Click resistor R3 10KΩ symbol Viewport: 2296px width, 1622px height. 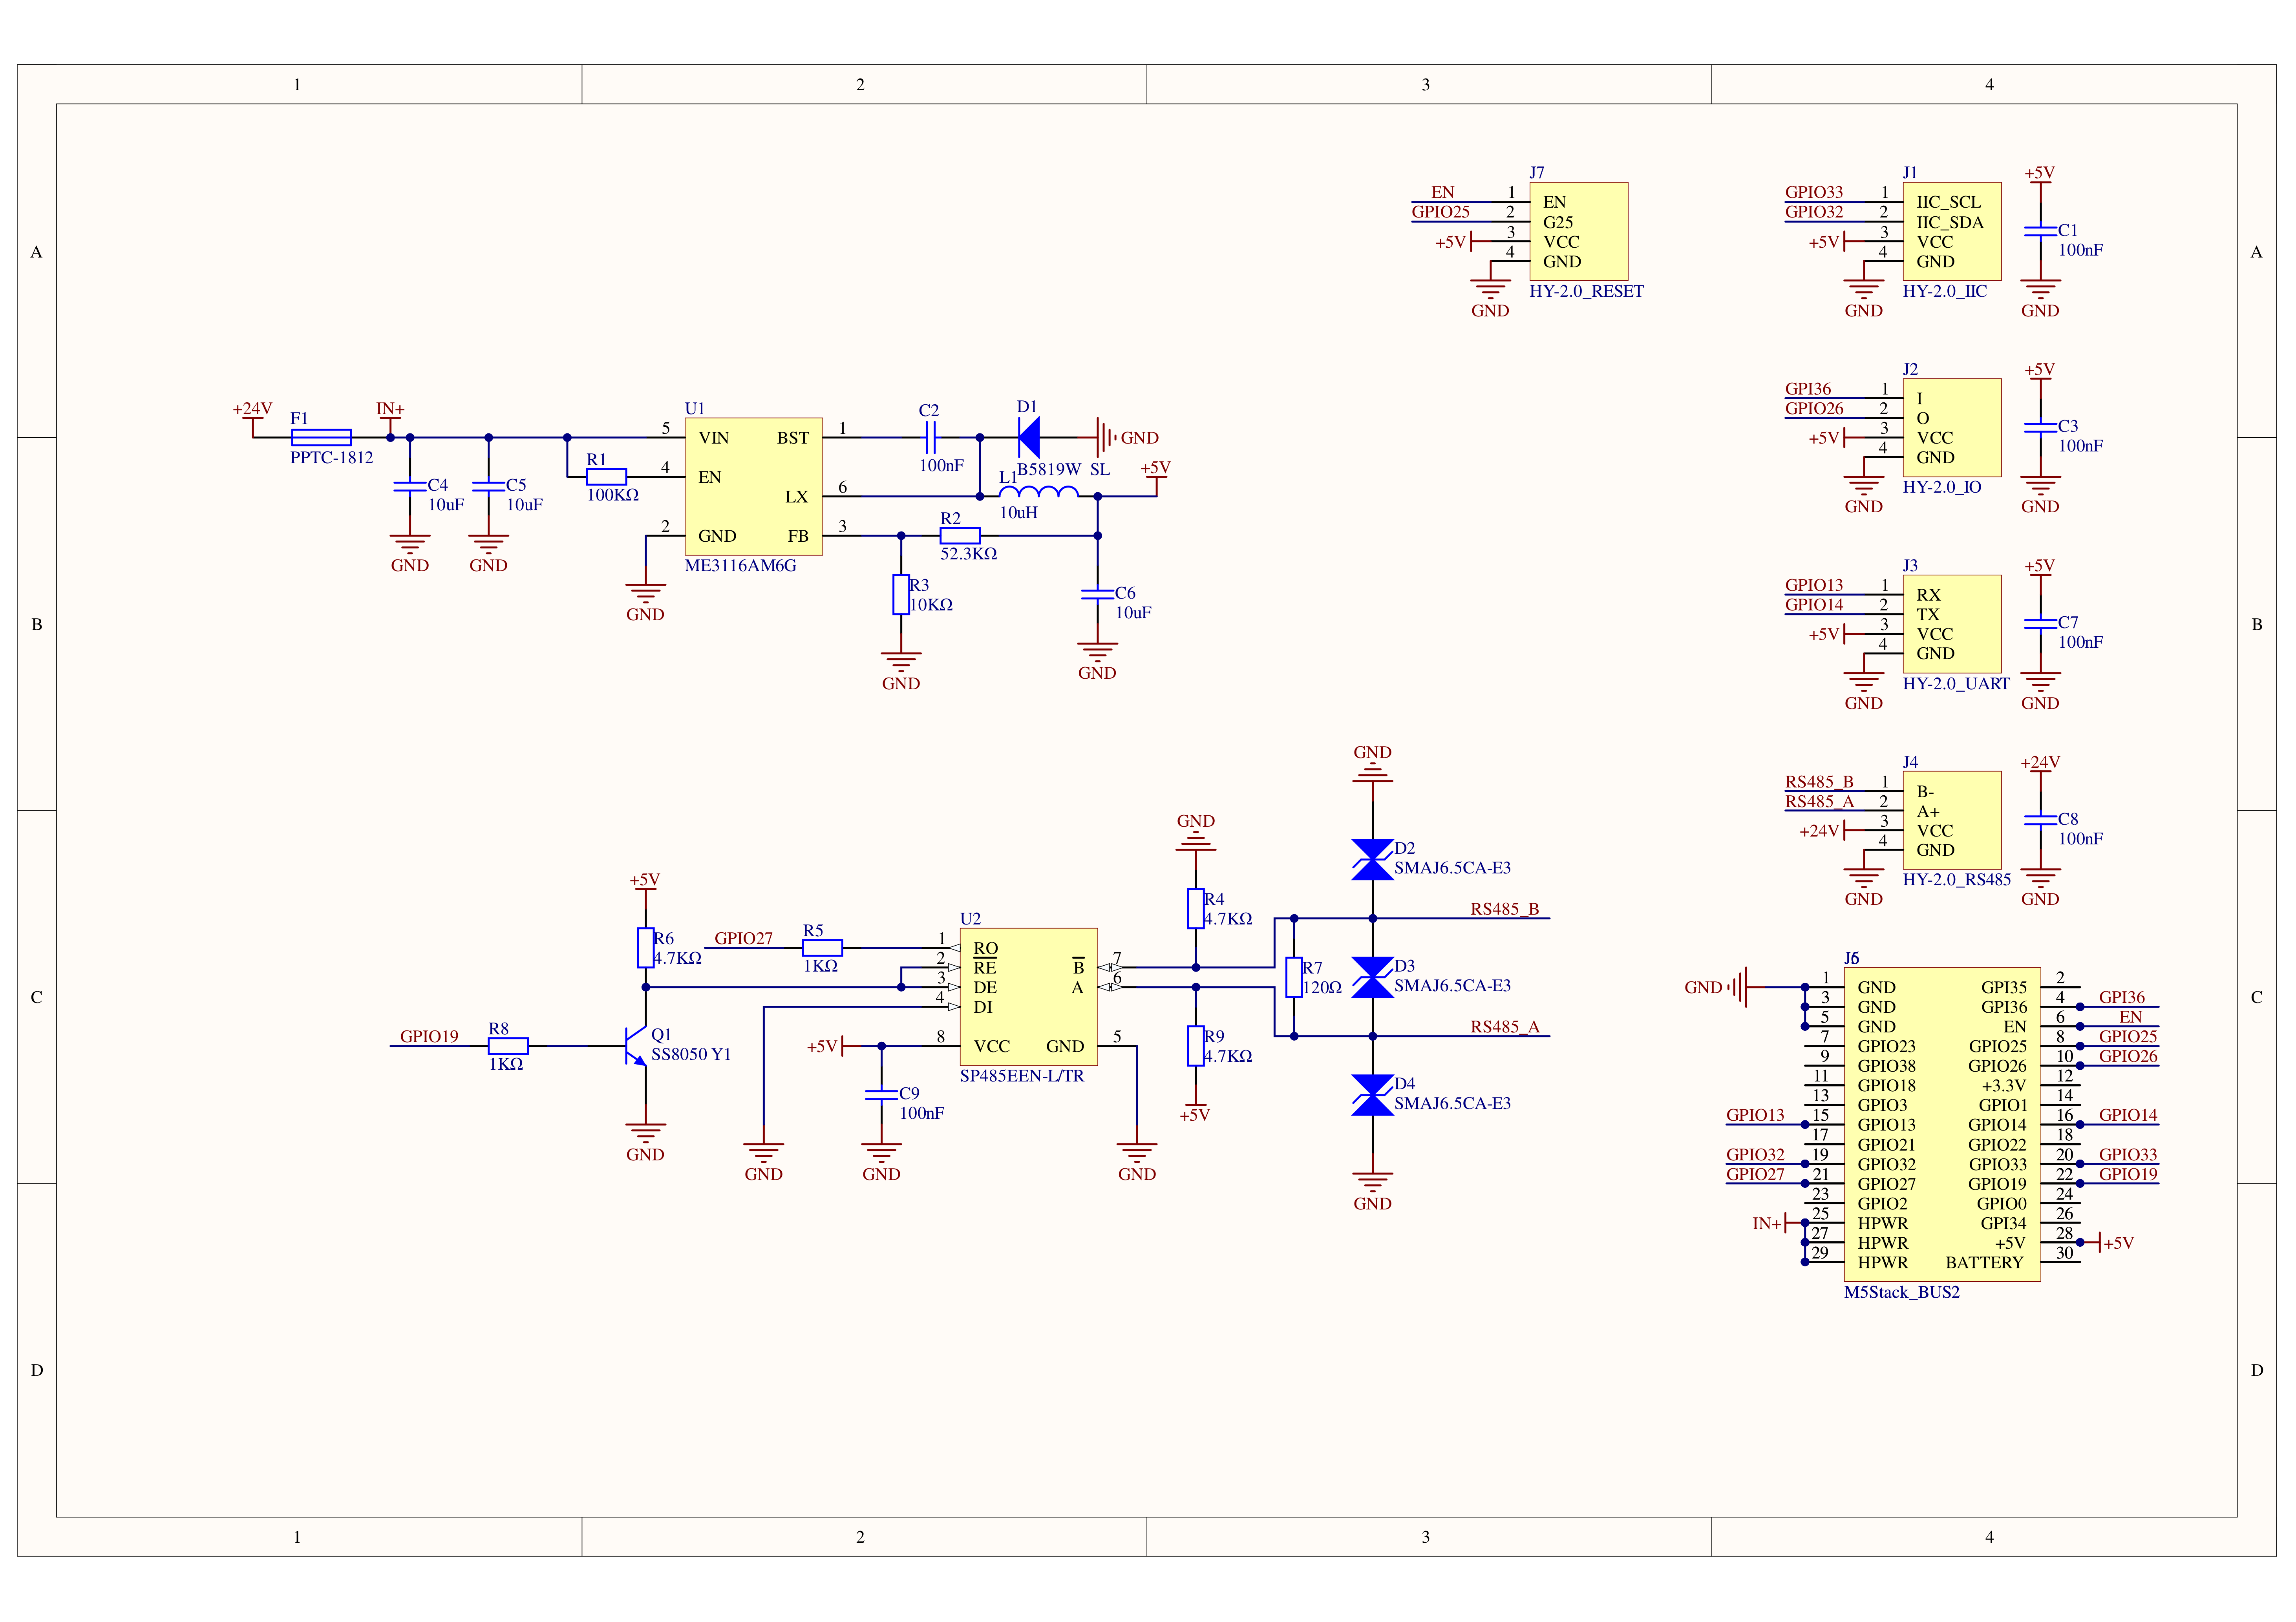[901, 595]
